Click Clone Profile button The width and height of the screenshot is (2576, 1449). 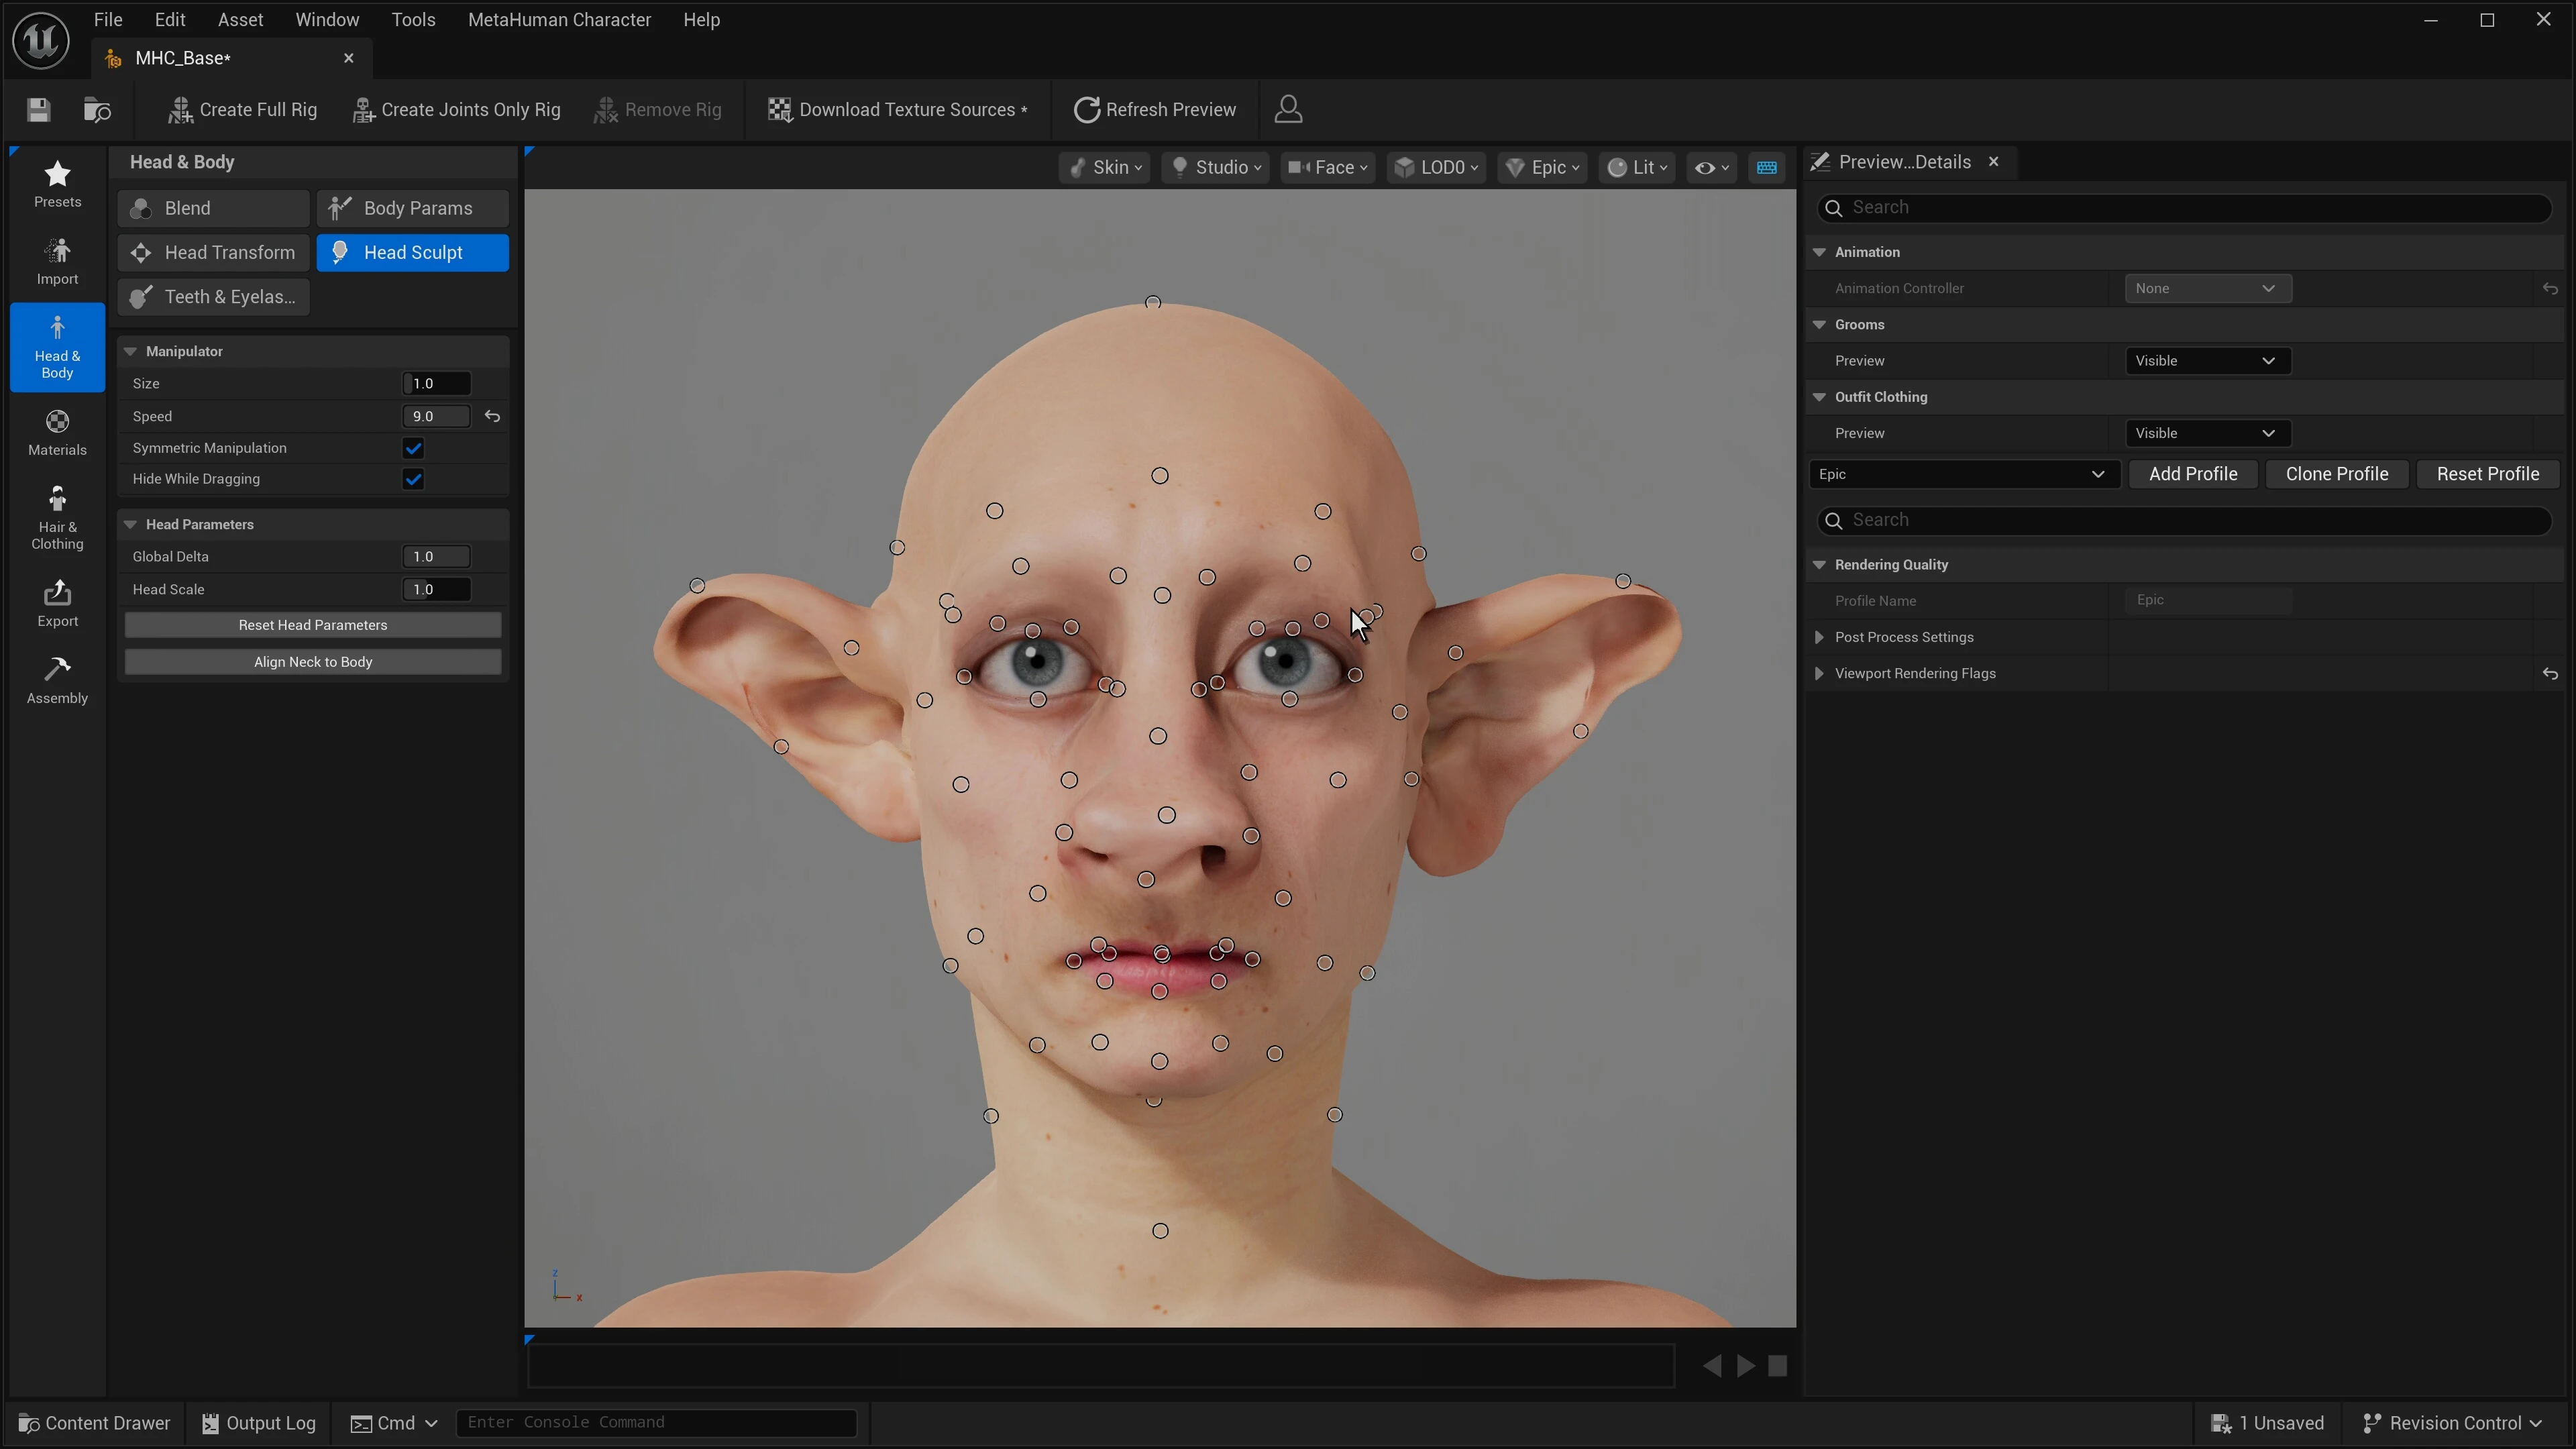coord(2336,474)
